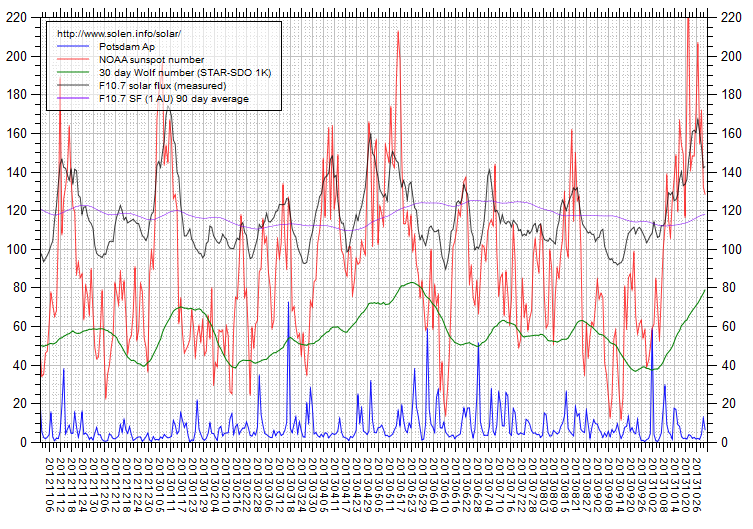Click the date label 20130704

(491, 485)
